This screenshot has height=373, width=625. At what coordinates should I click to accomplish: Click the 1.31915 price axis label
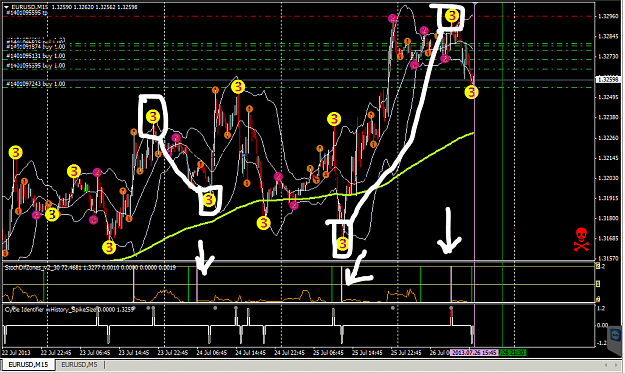point(608,198)
